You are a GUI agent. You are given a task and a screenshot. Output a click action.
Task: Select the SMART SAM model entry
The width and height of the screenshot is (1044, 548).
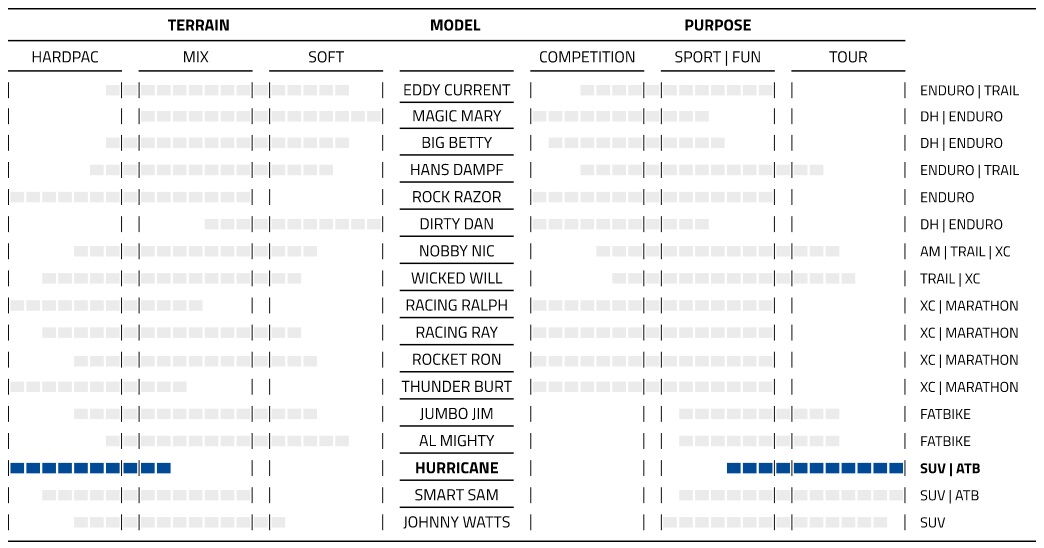[456, 495]
